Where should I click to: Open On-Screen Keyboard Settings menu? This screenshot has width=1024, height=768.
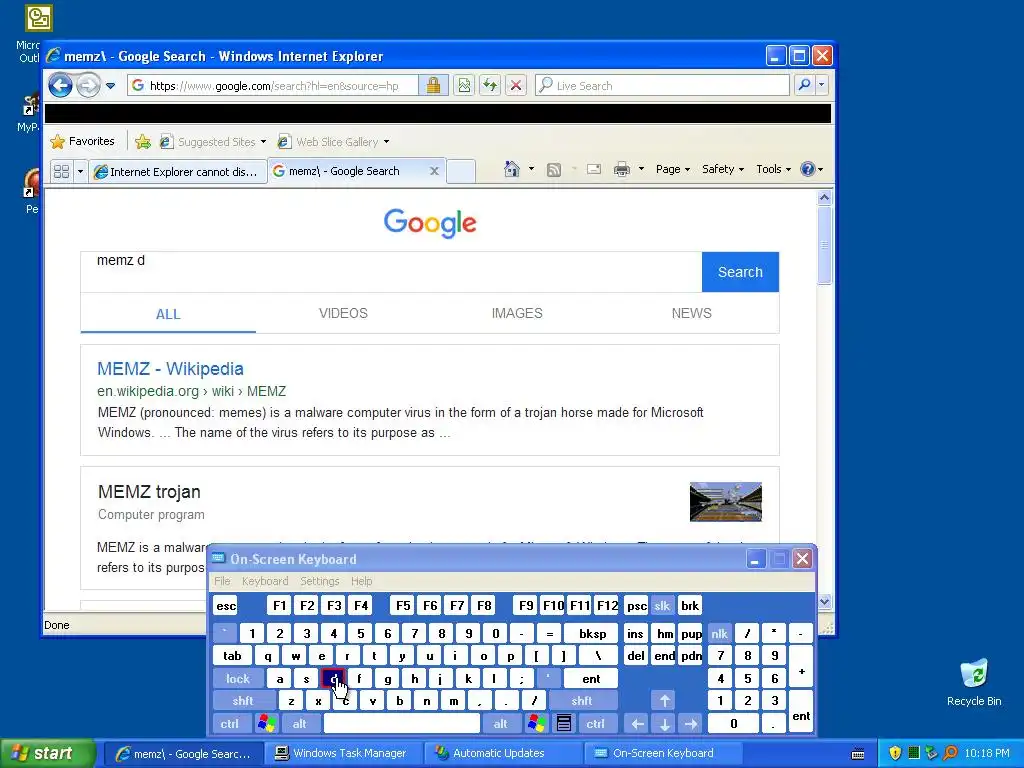[x=319, y=581]
